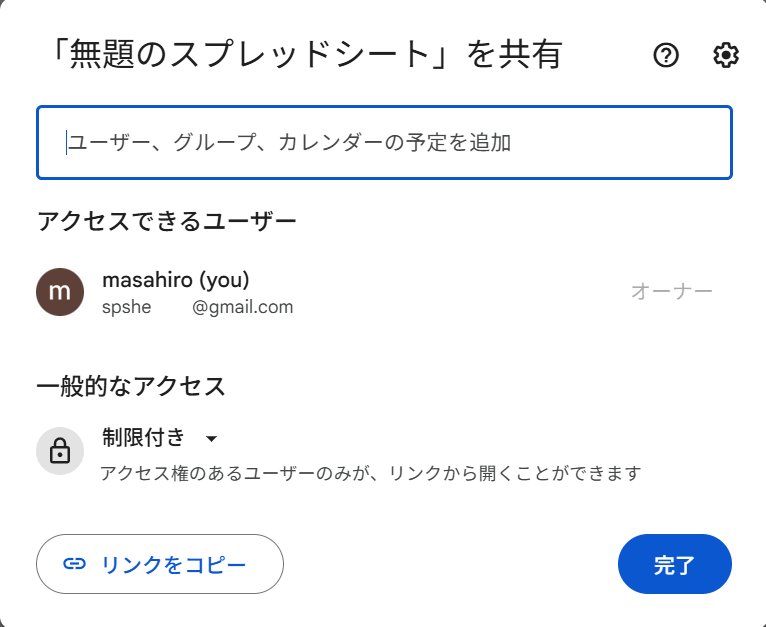This screenshot has height=627, width=766.
Task: Open share settings gear icon
Action: click(x=726, y=55)
